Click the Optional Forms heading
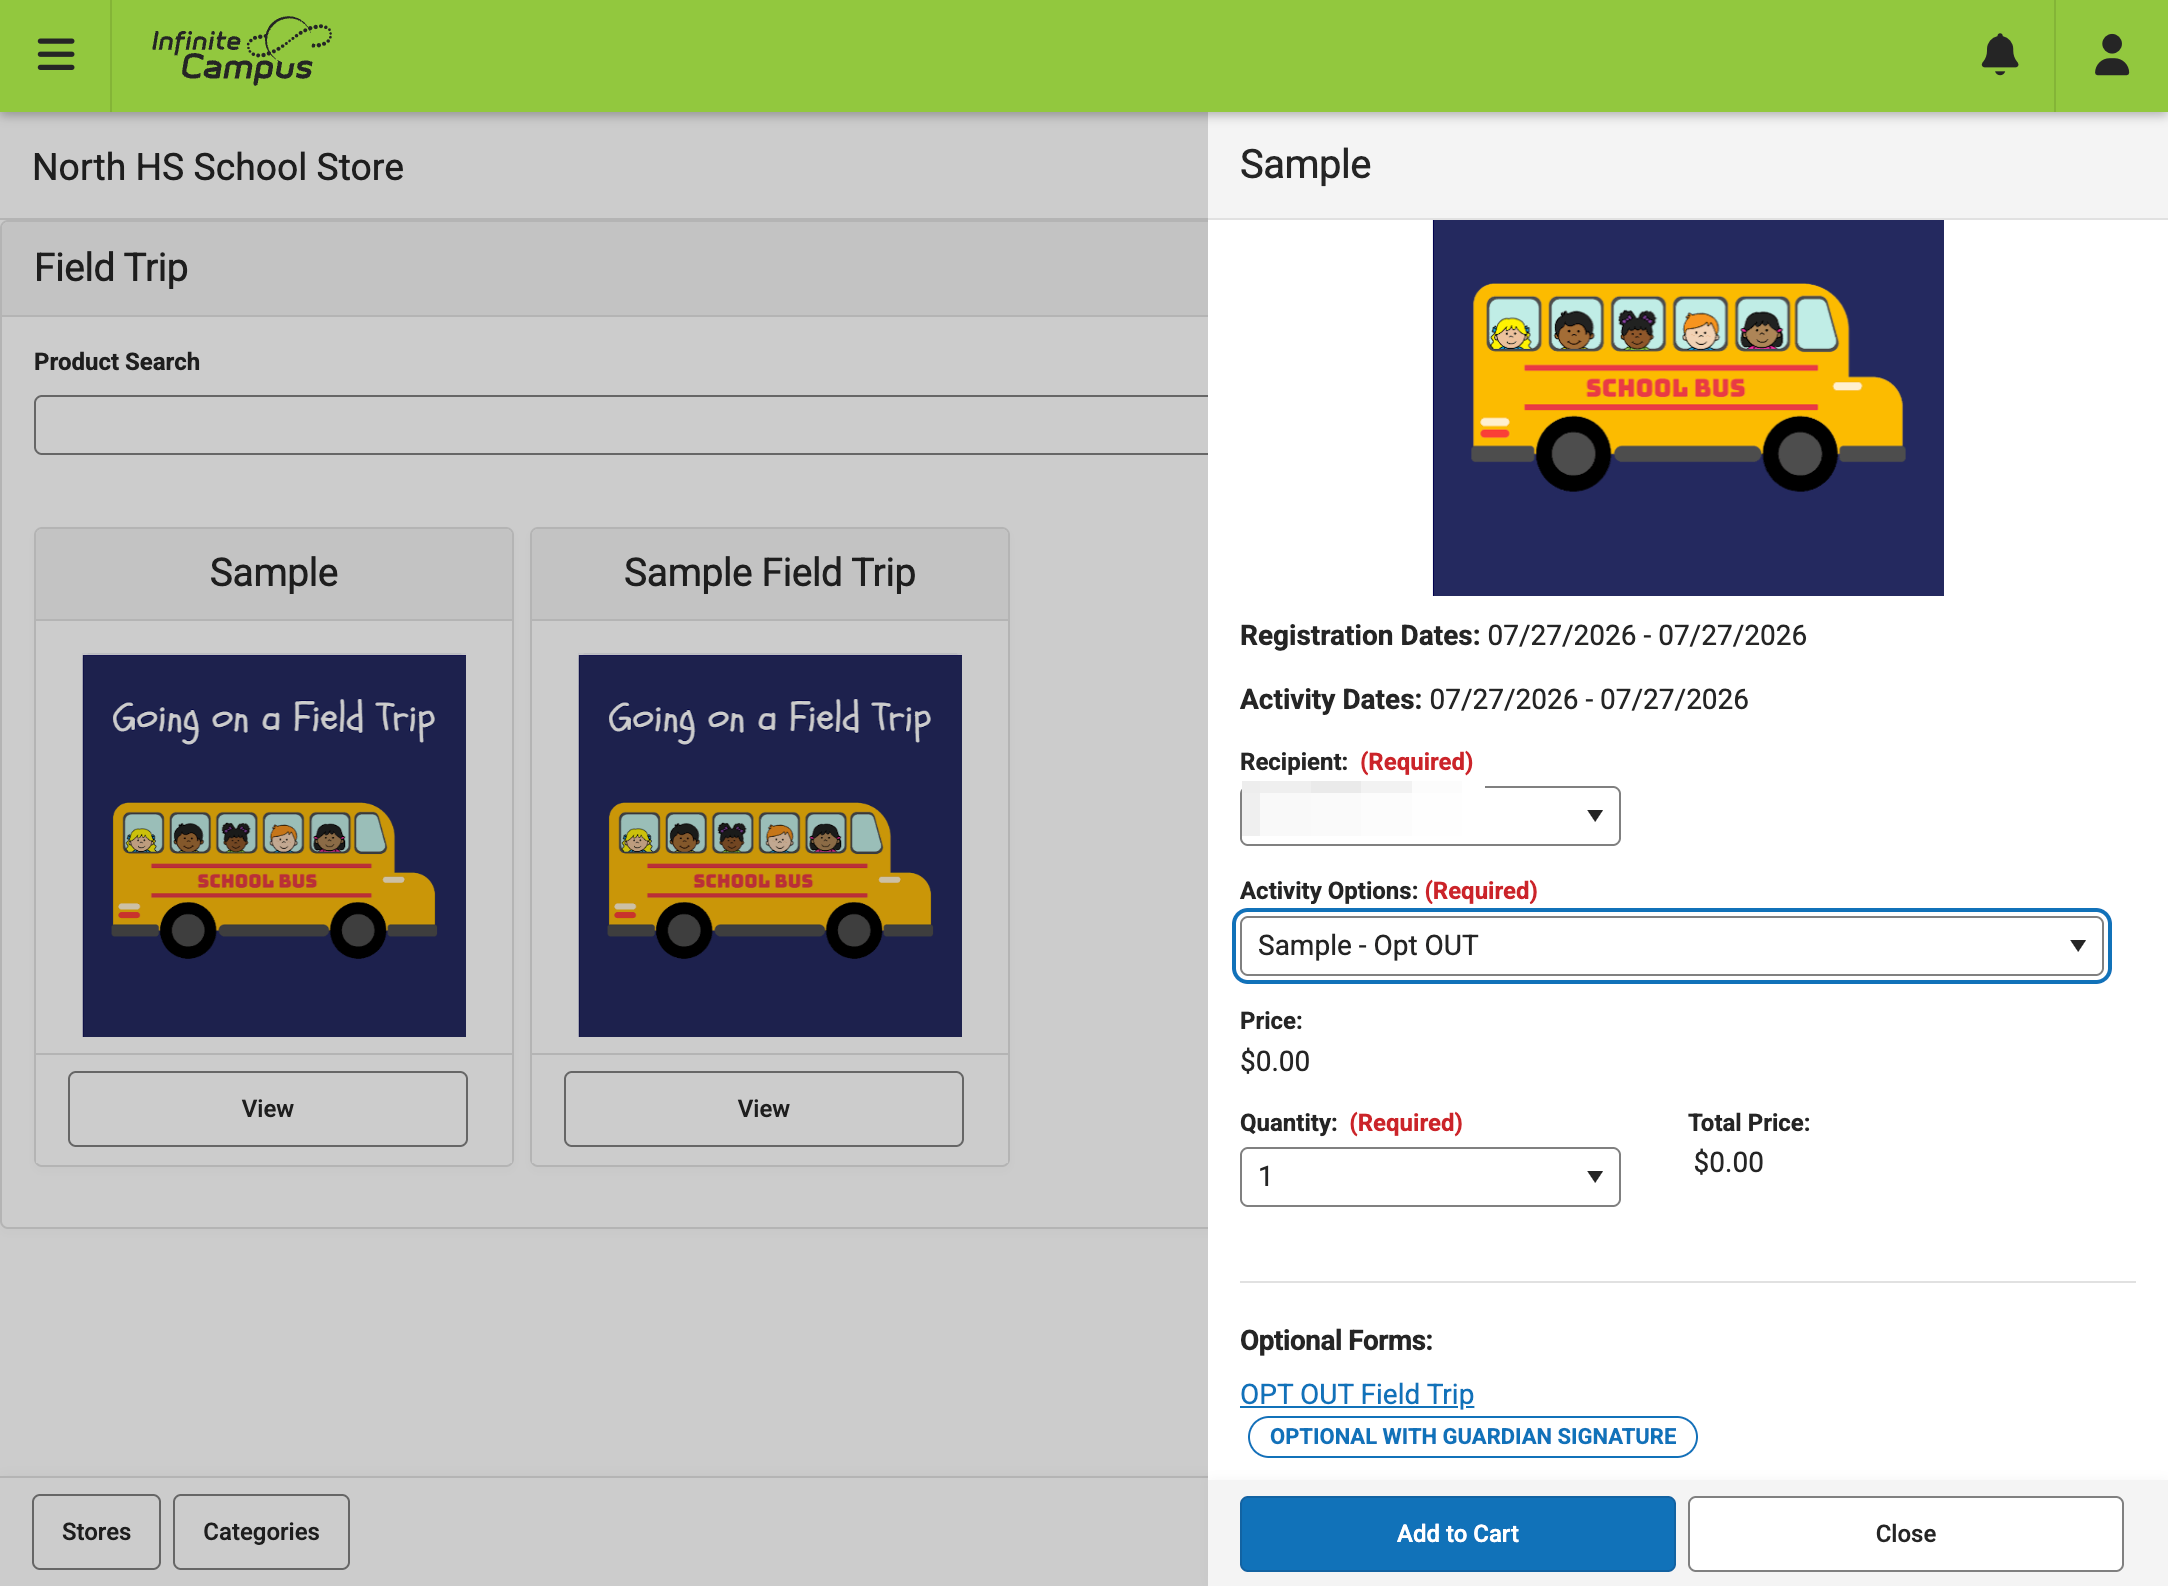Viewport: 2168px width, 1586px height. pos(1336,1341)
